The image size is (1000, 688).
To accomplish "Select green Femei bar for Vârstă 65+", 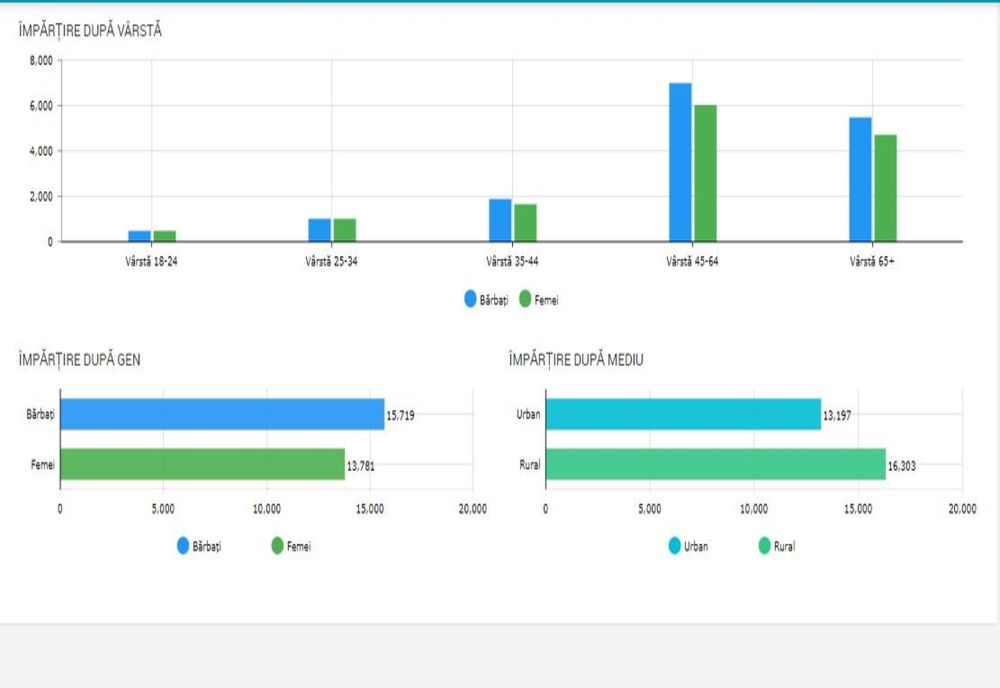I will point(885,188).
